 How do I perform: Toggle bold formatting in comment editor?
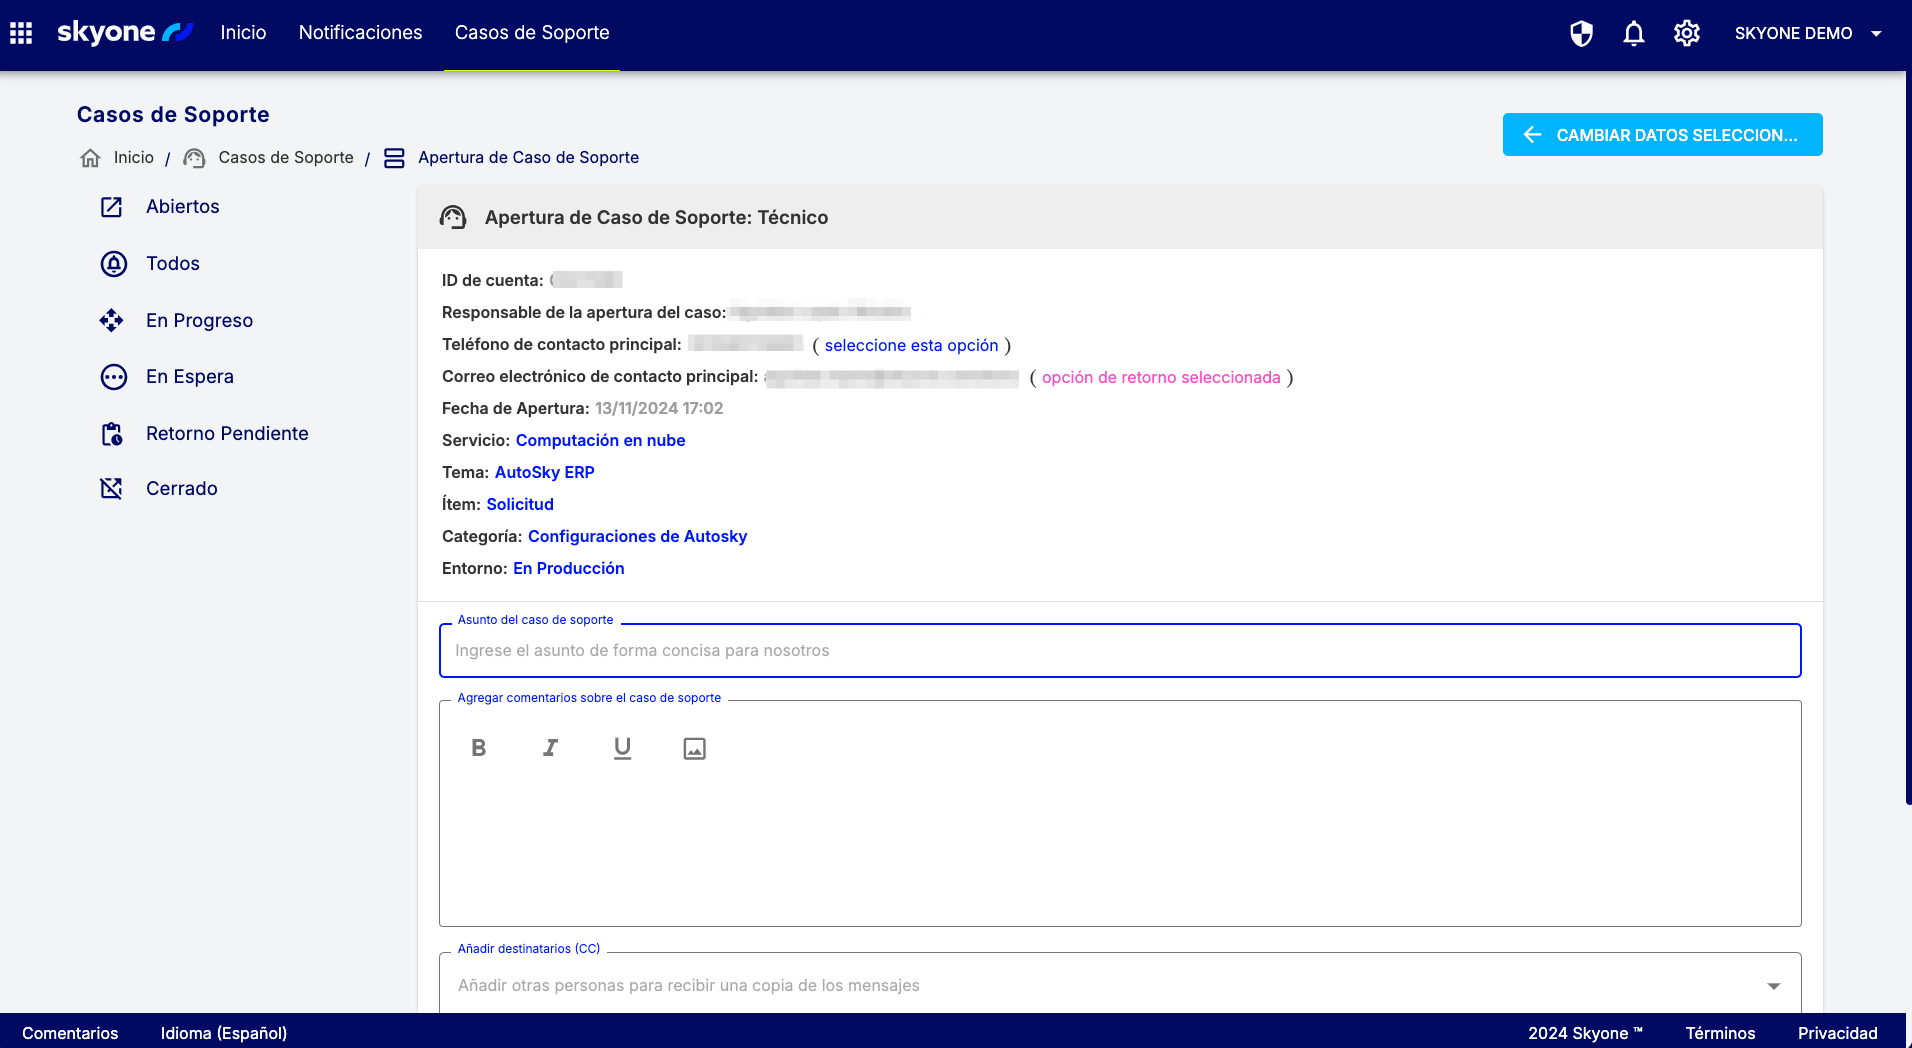pos(479,748)
